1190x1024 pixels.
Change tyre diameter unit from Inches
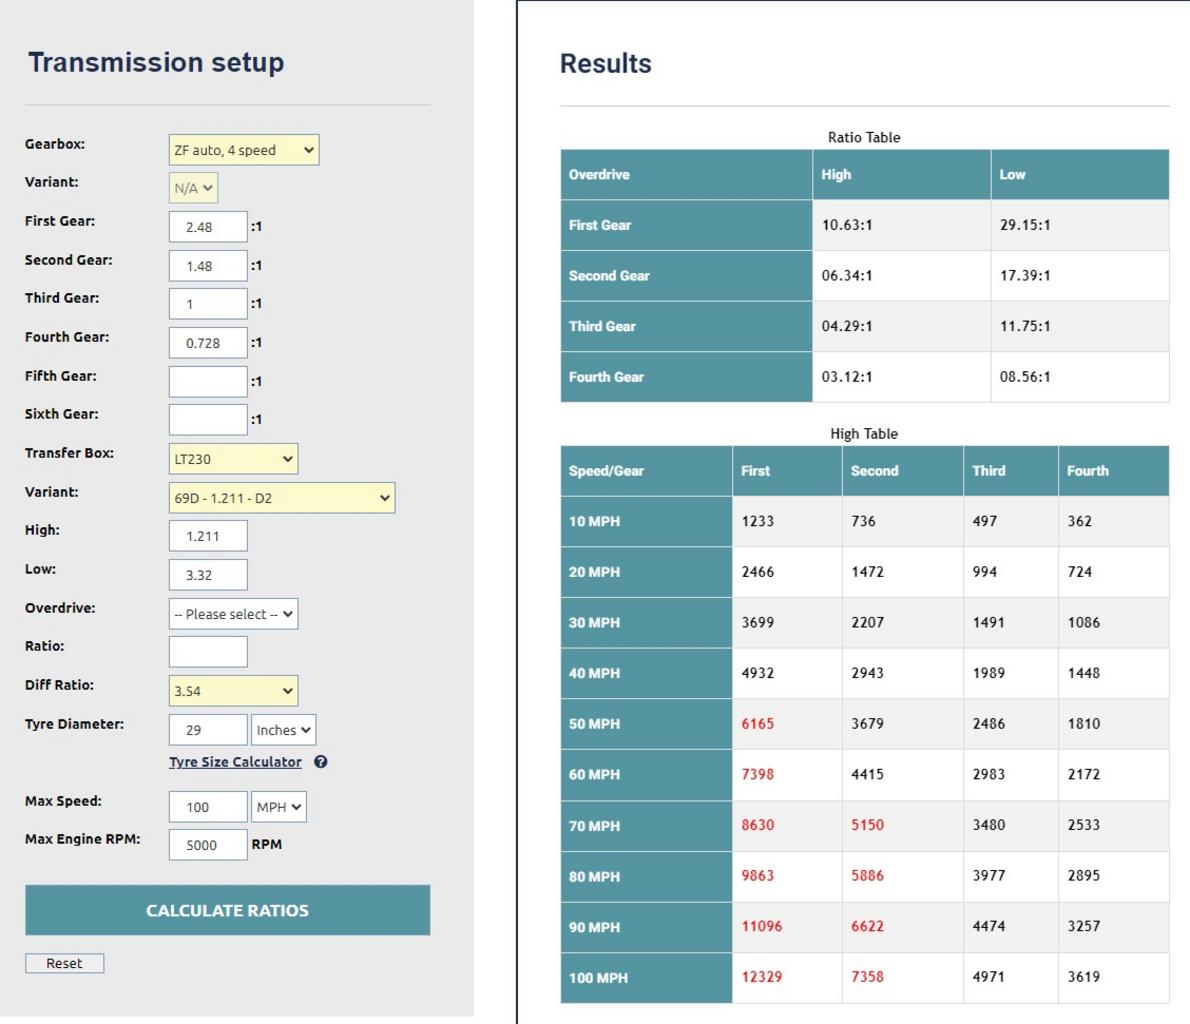283,729
